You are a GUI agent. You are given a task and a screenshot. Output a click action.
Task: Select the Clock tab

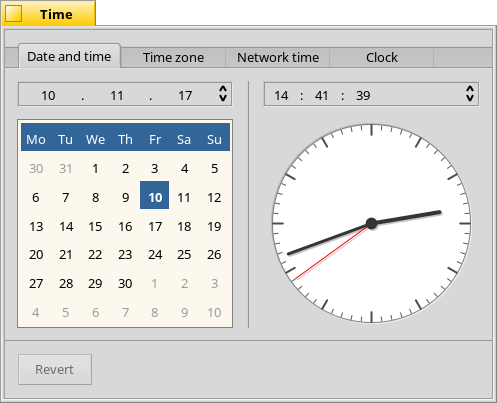pyautogui.click(x=382, y=58)
